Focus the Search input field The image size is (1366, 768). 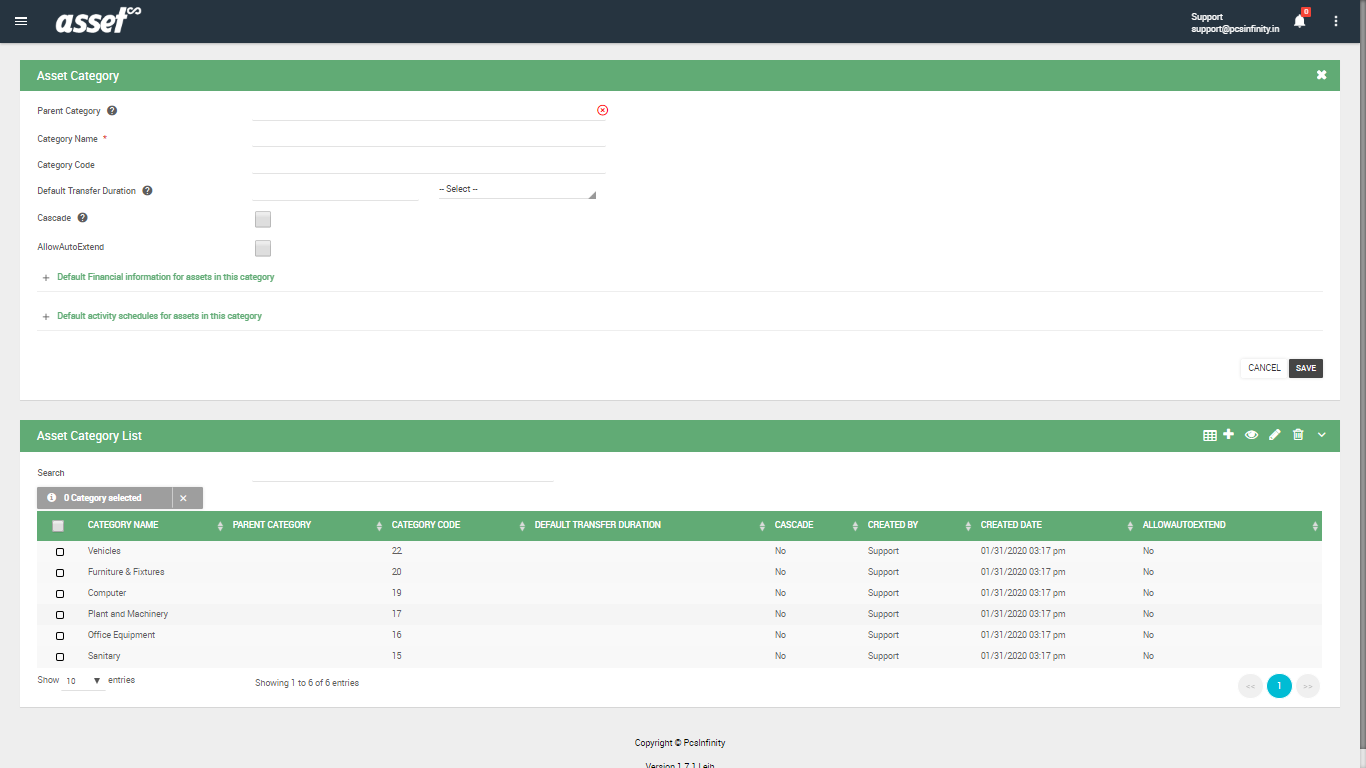pyautogui.click(x=402, y=472)
